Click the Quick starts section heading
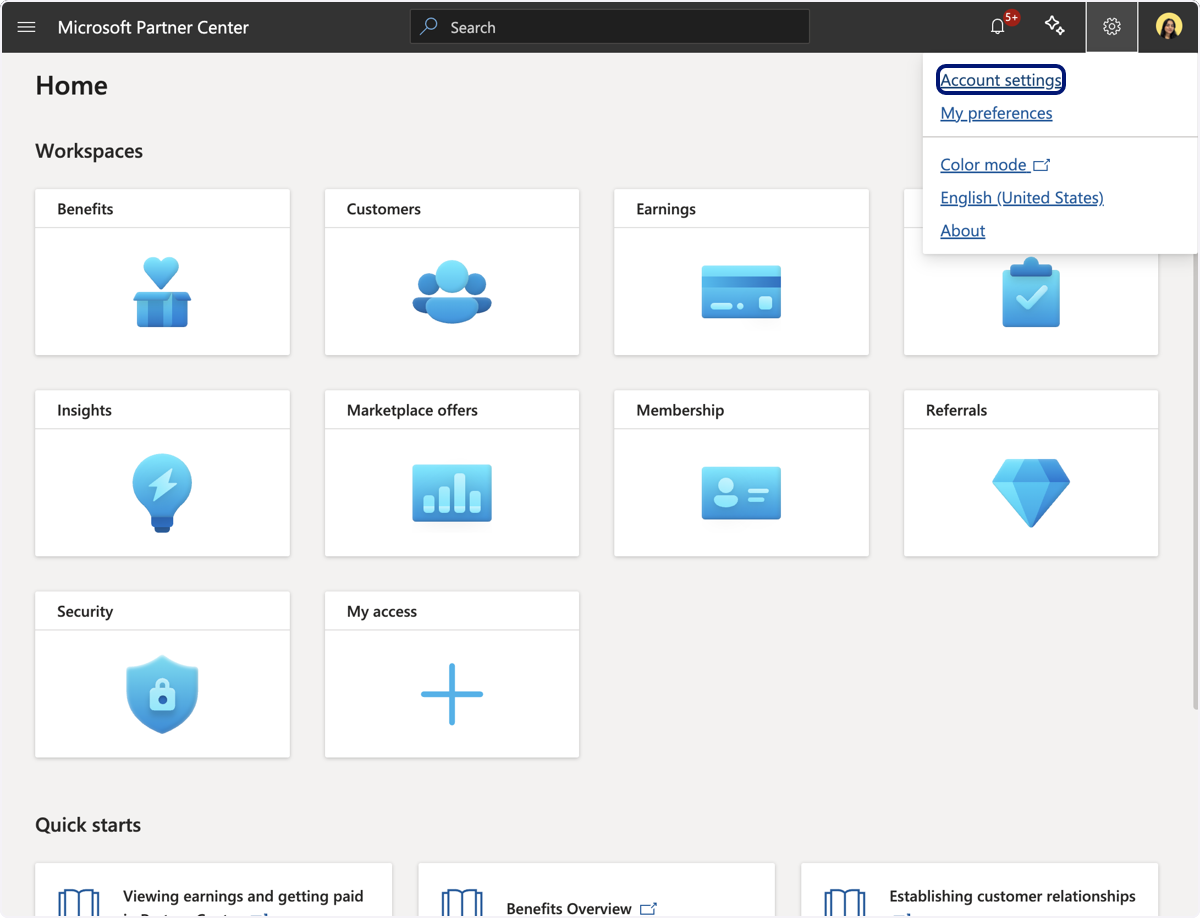Screen dimensions: 1200x918 (x=88, y=825)
